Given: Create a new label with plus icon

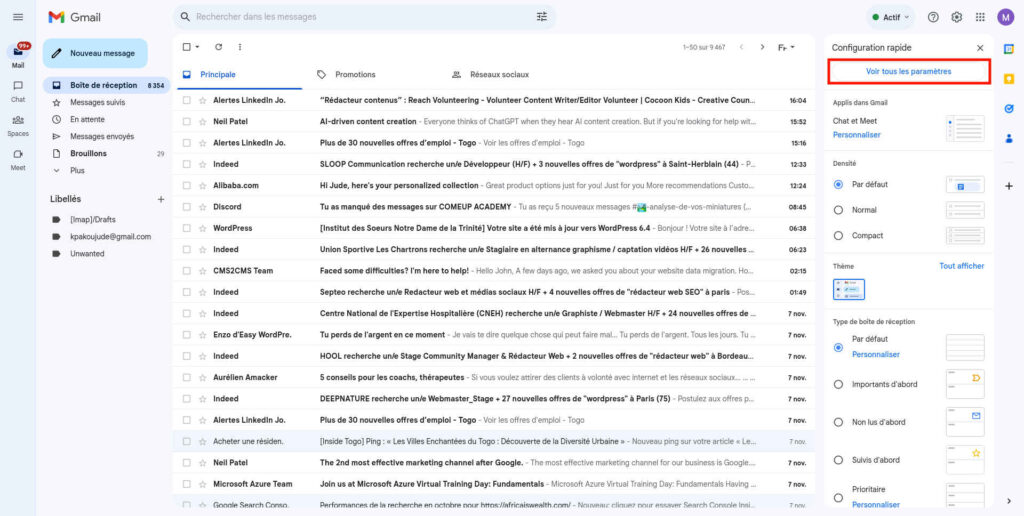Looking at the screenshot, I should click(161, 199).
